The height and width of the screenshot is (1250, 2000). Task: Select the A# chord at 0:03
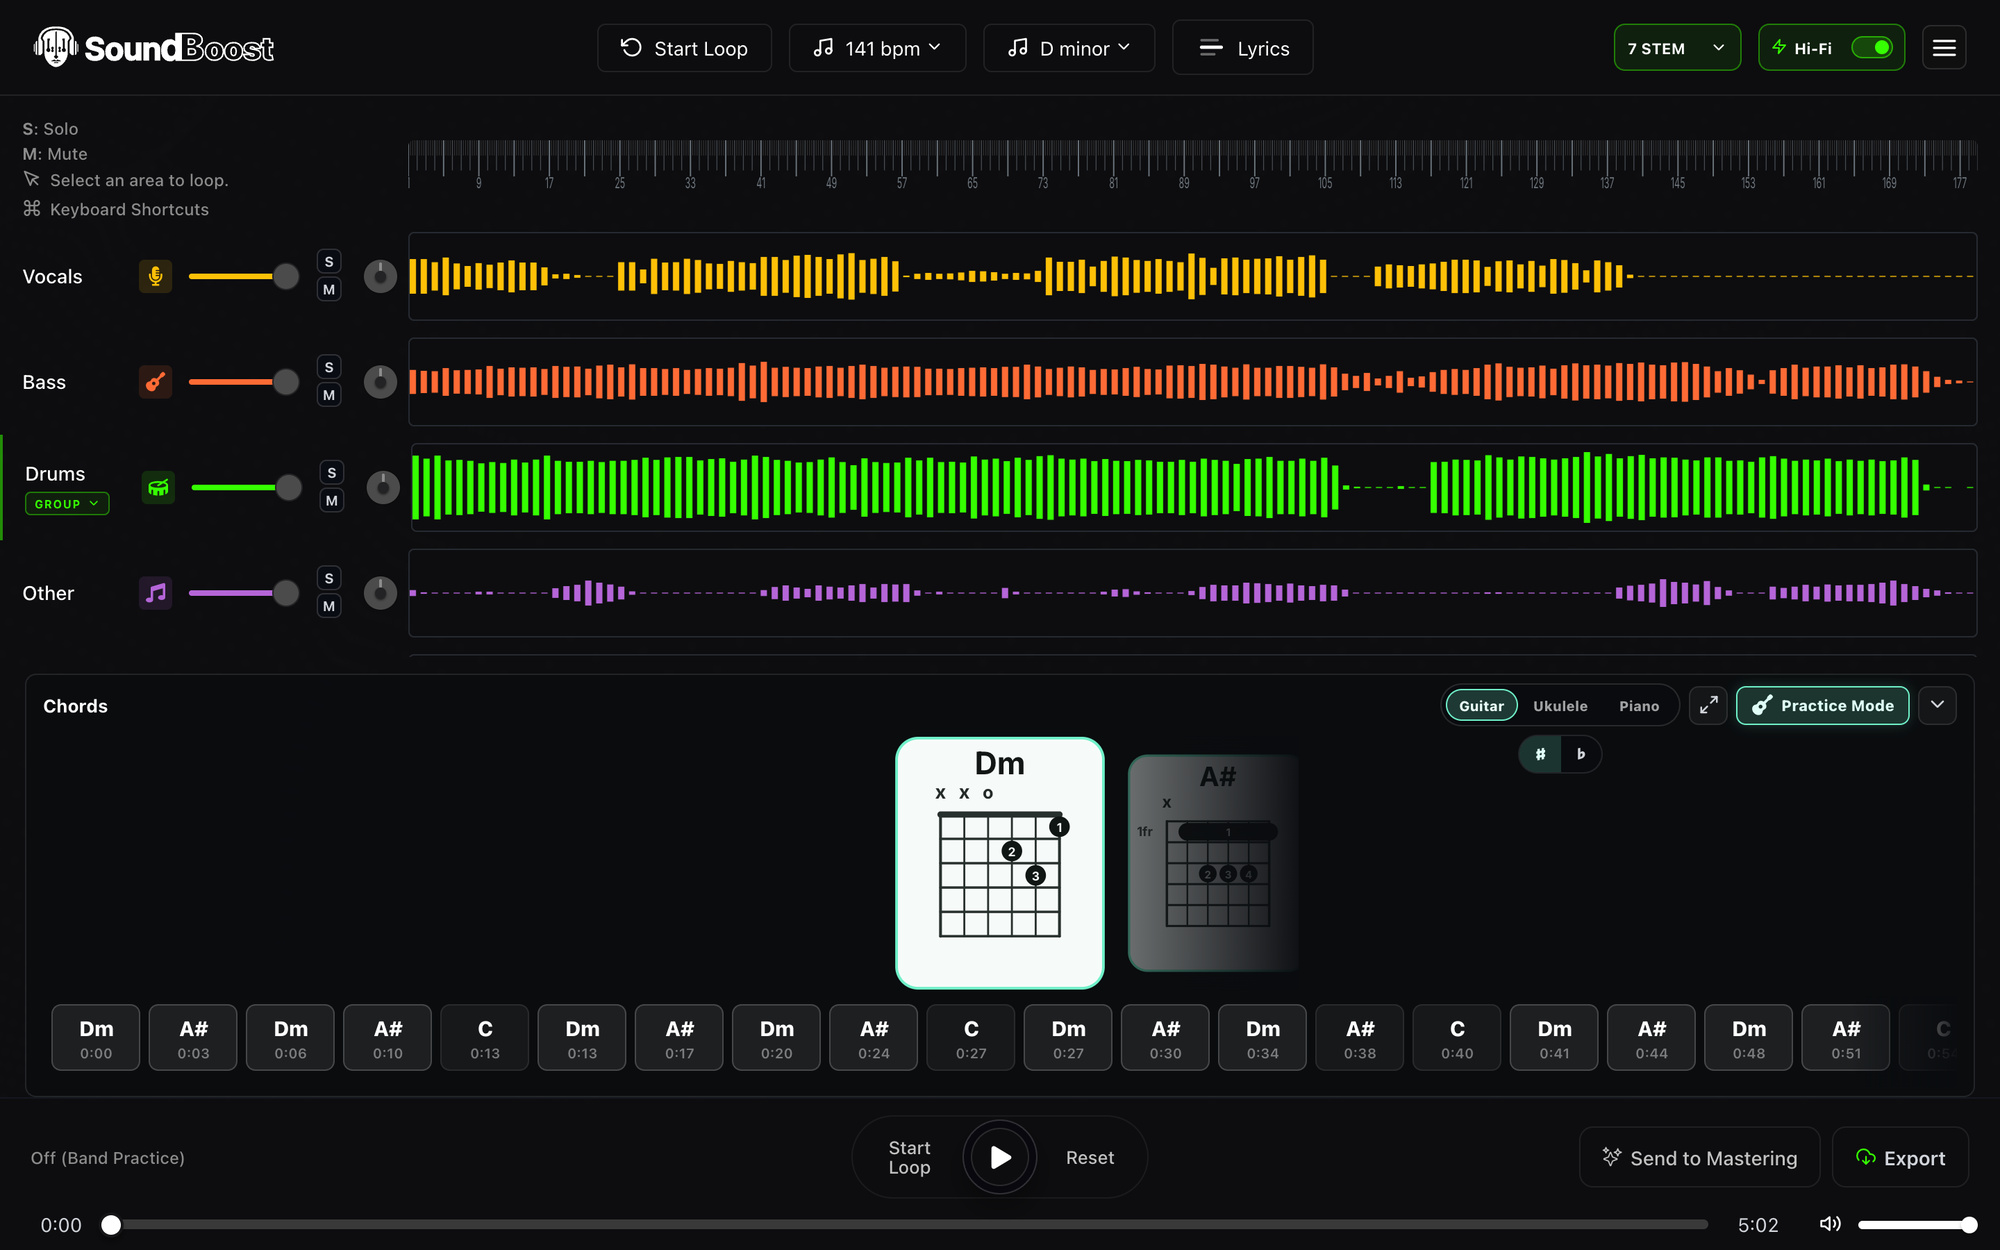point(193,1038)
